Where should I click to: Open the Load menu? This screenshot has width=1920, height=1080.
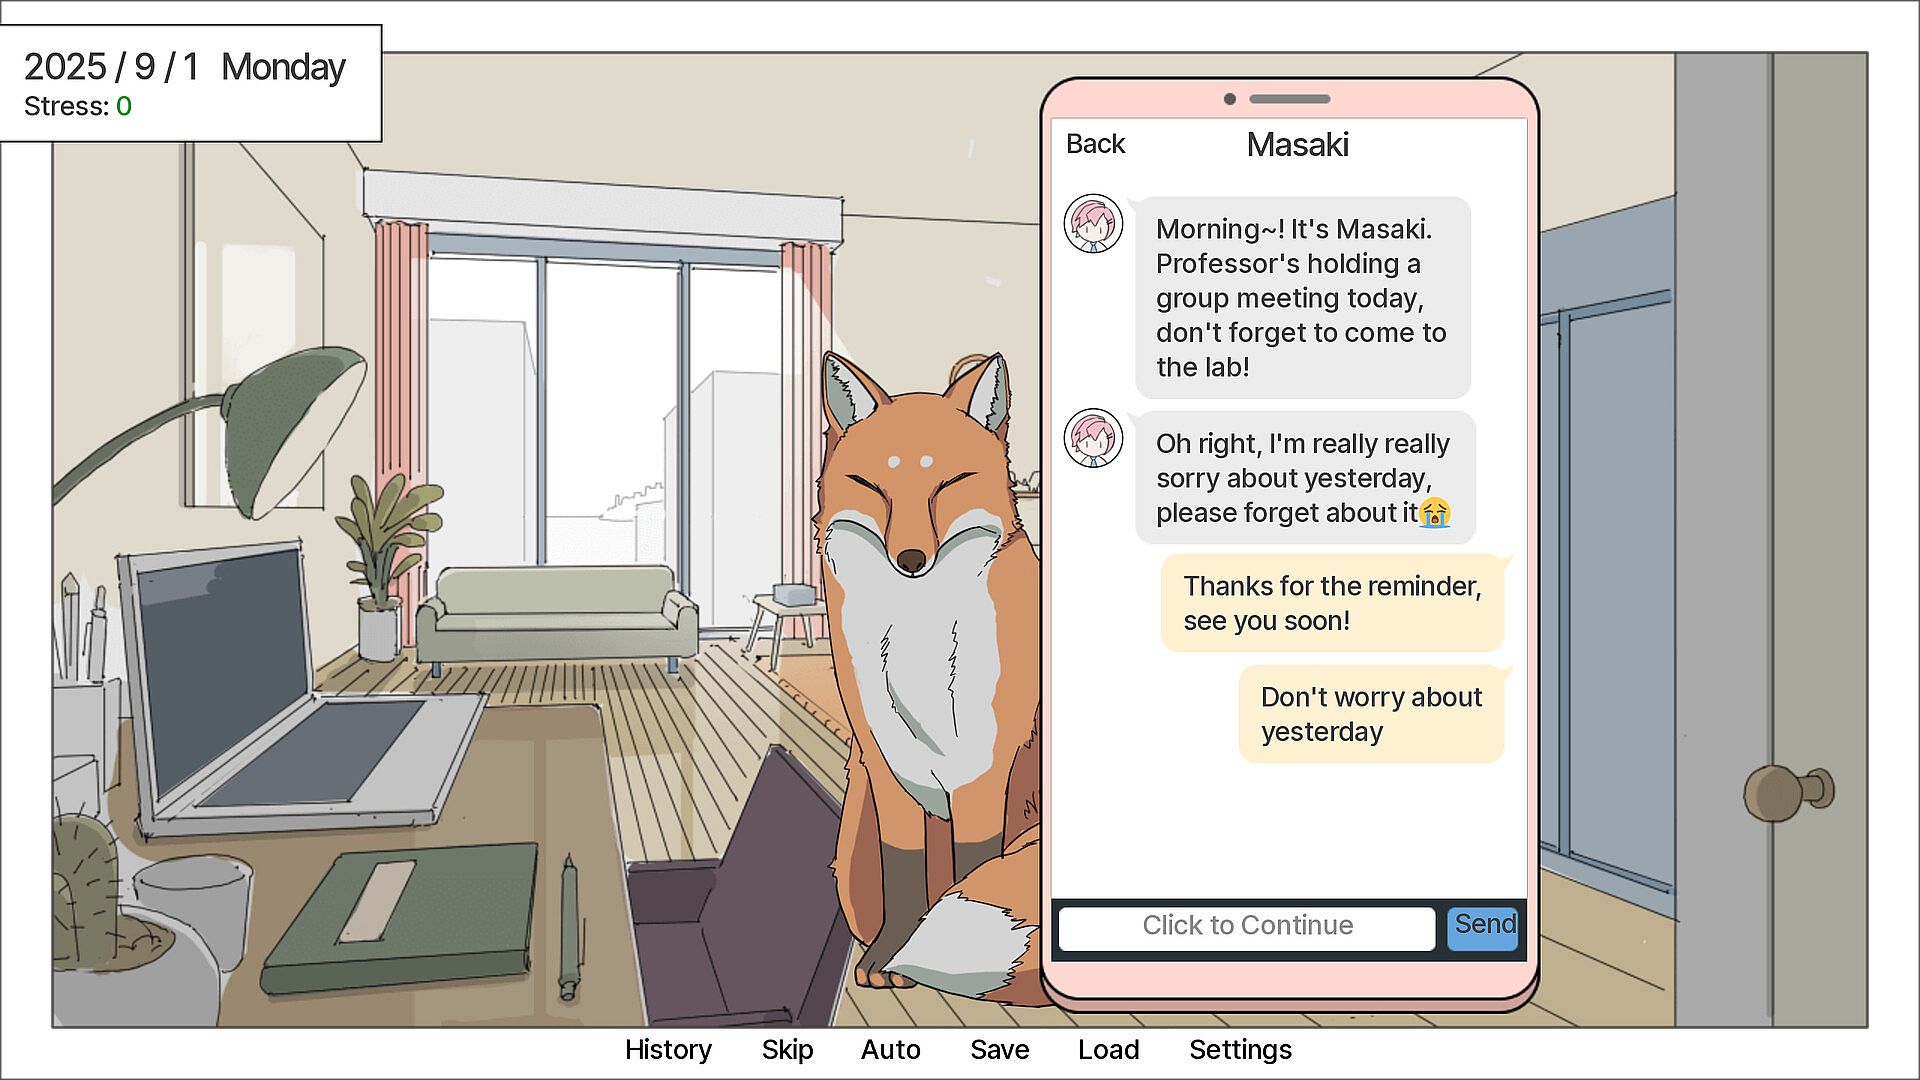[1108, 1049]
